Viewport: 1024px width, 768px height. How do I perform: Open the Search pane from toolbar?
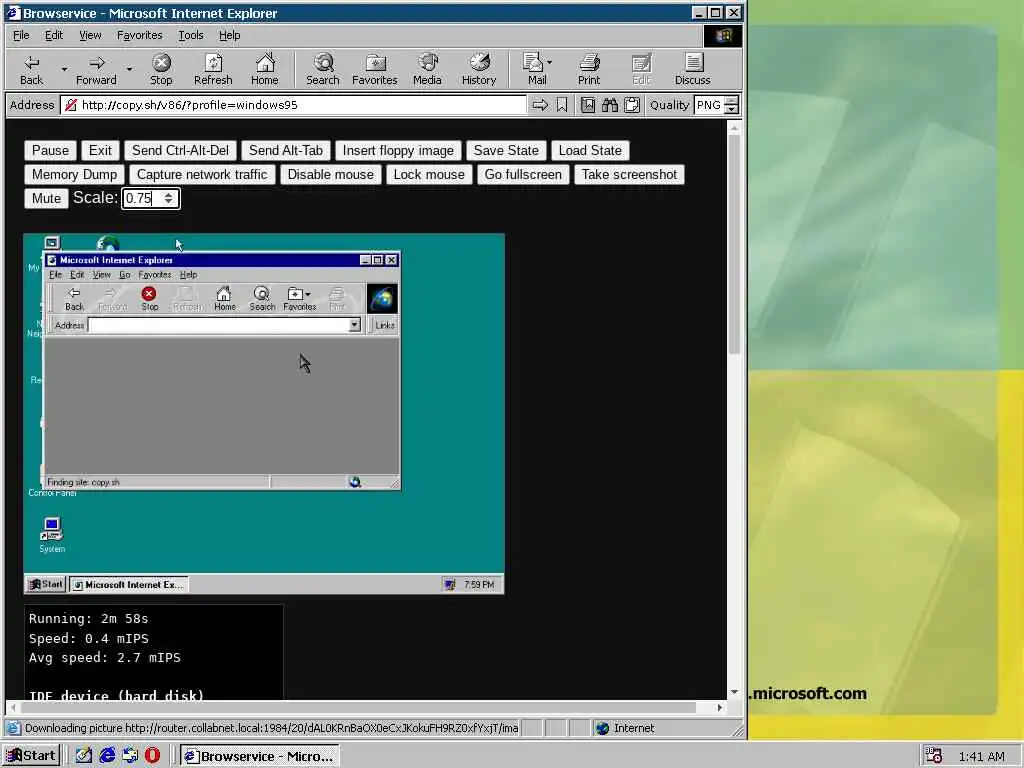[323, 69]
